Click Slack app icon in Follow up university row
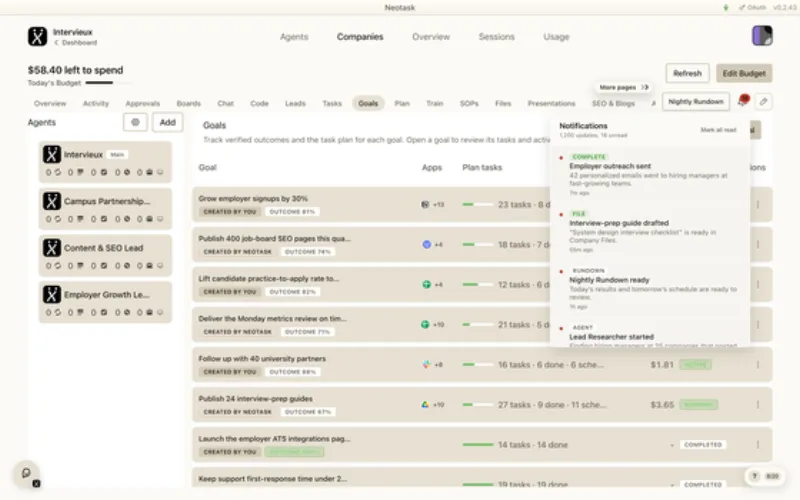 427,365
